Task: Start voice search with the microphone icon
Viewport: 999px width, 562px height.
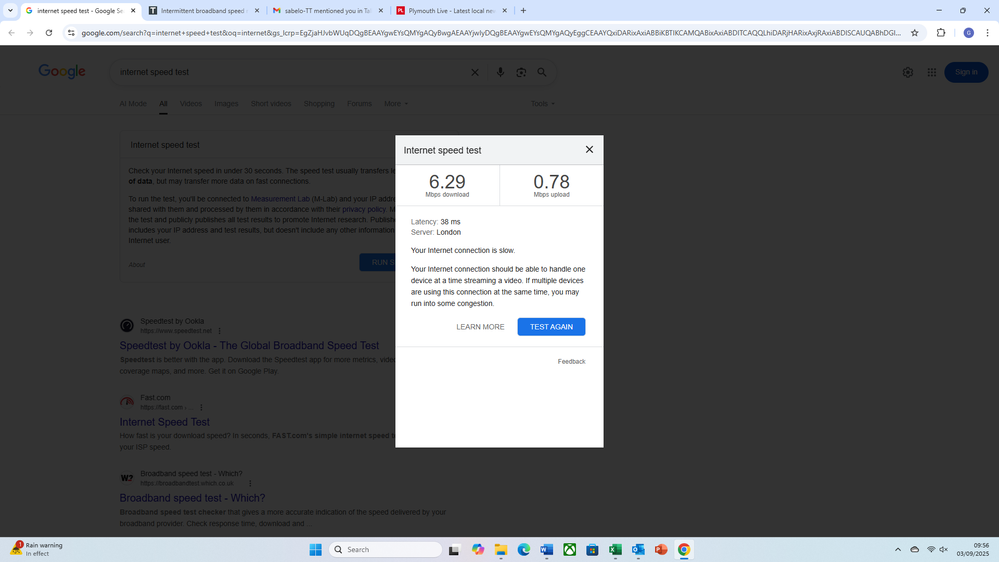Action: point(500,73)
